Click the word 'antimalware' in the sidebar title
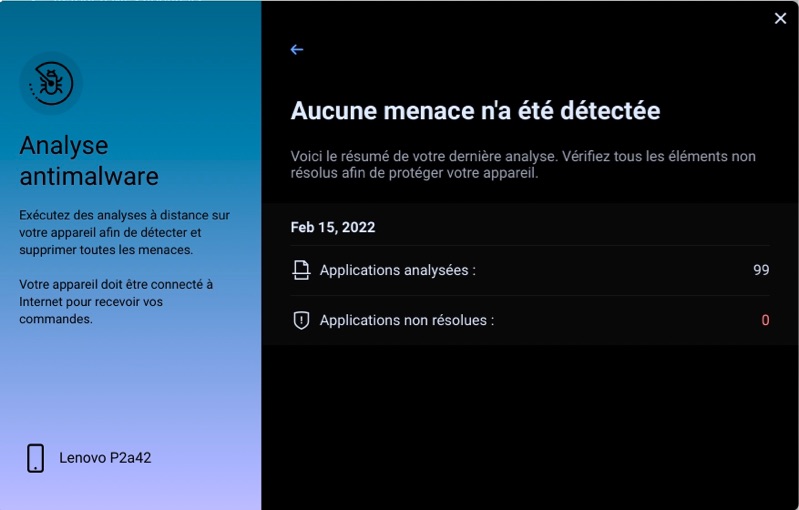The height and width of the screenshot is (510, 799). [88, 177]
